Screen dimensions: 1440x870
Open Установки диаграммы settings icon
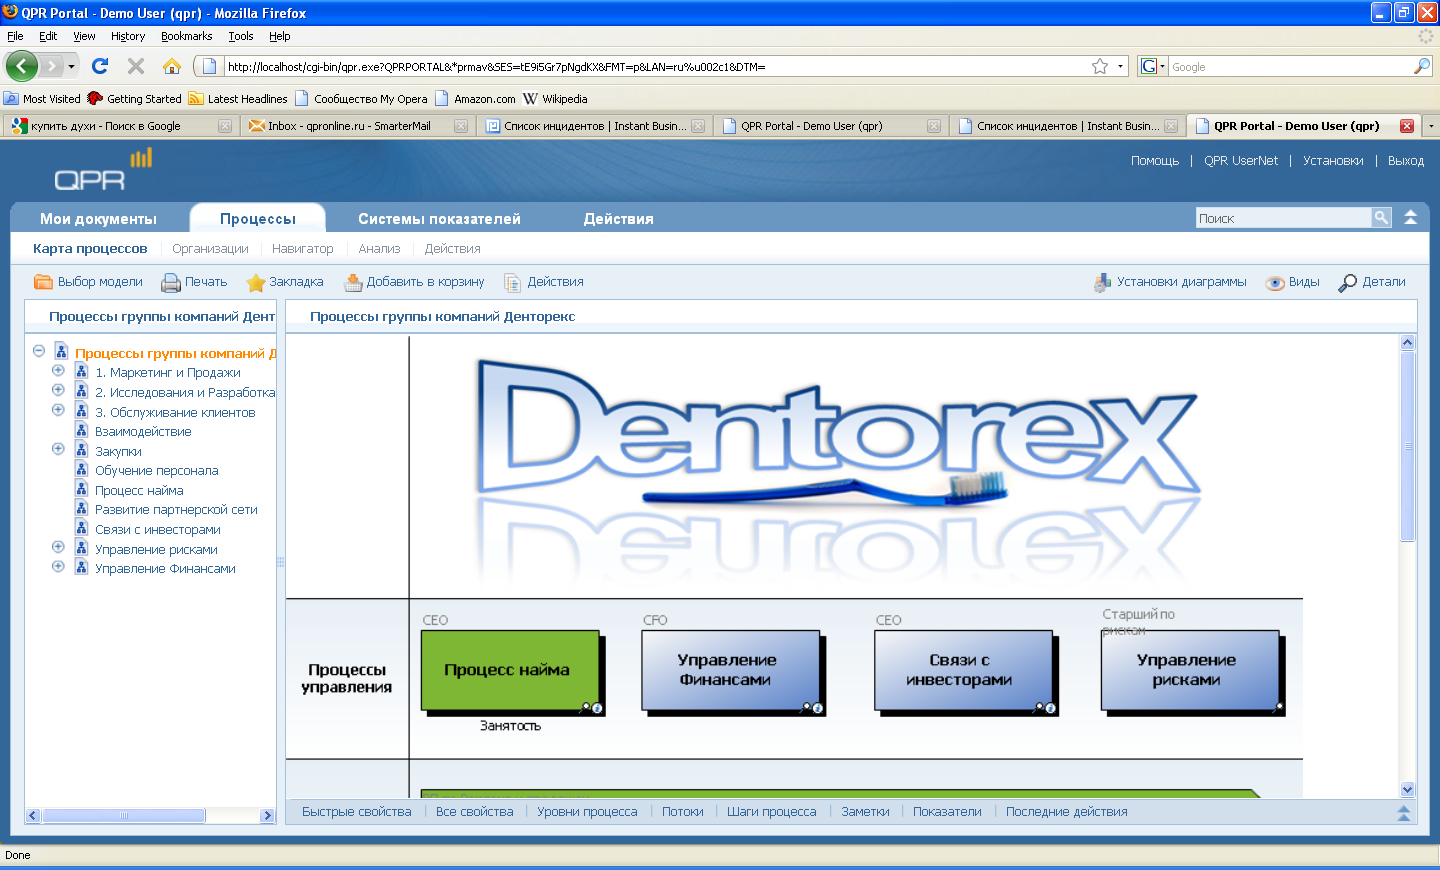click(x=1102, y=282)
